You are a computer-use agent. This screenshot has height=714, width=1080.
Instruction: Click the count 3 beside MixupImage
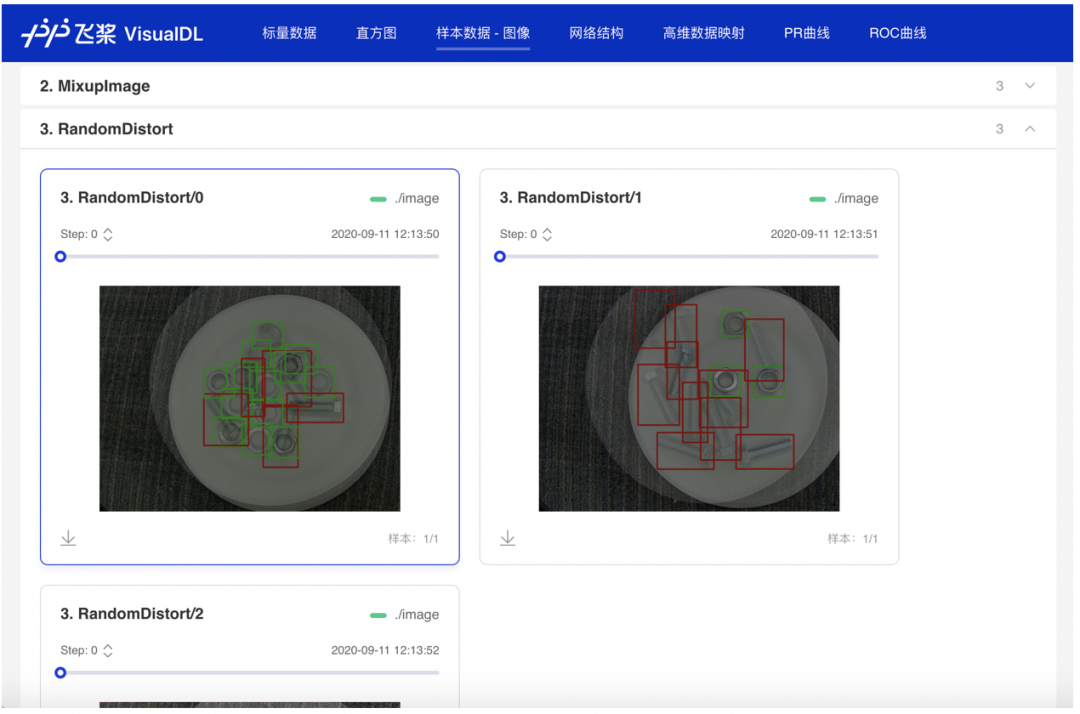[x=999, y=86]
